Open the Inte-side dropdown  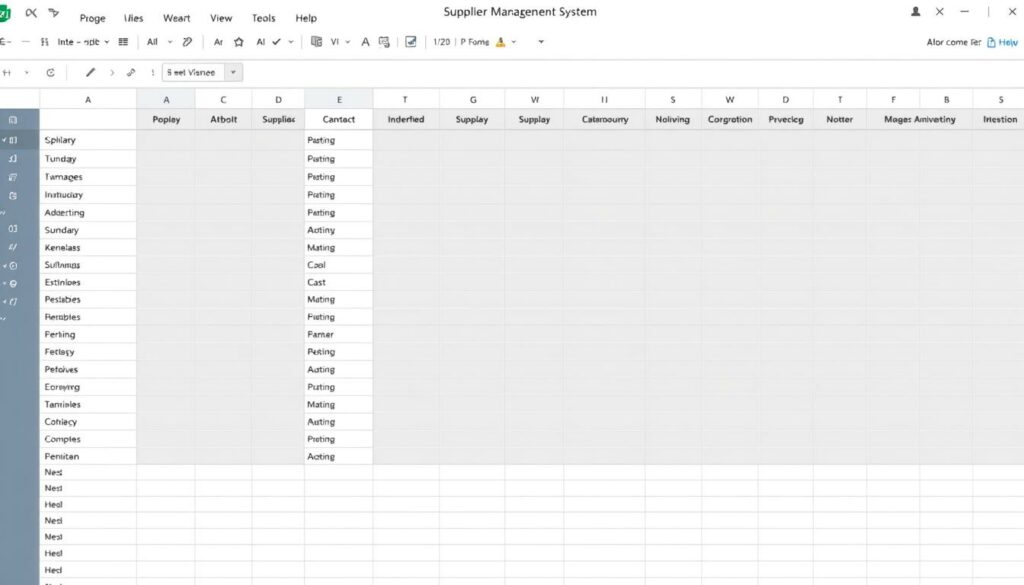point(82,42)
